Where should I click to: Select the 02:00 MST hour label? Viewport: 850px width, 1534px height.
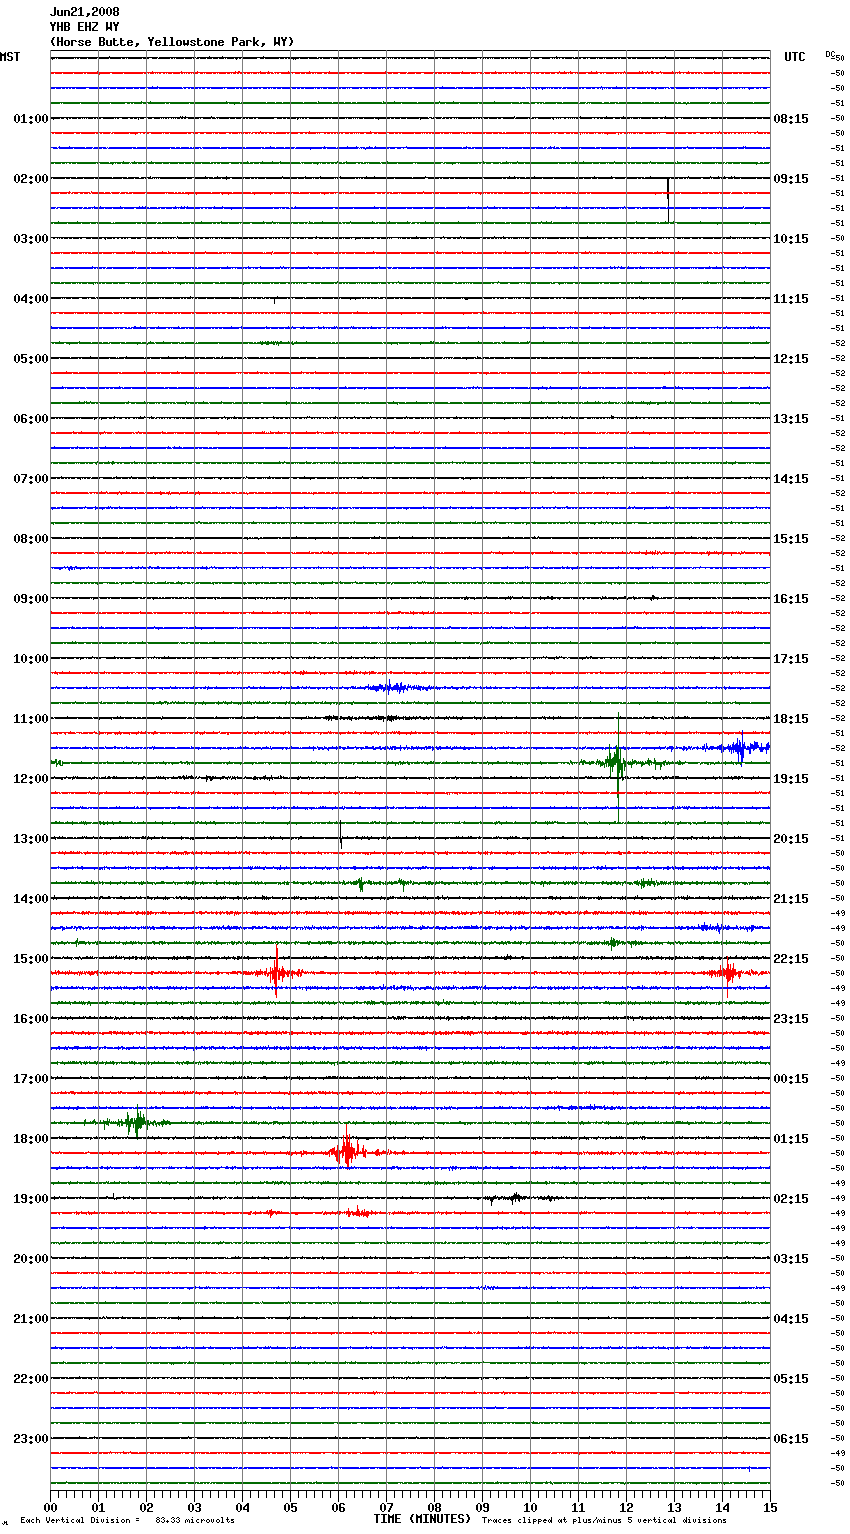click(30, 179)
